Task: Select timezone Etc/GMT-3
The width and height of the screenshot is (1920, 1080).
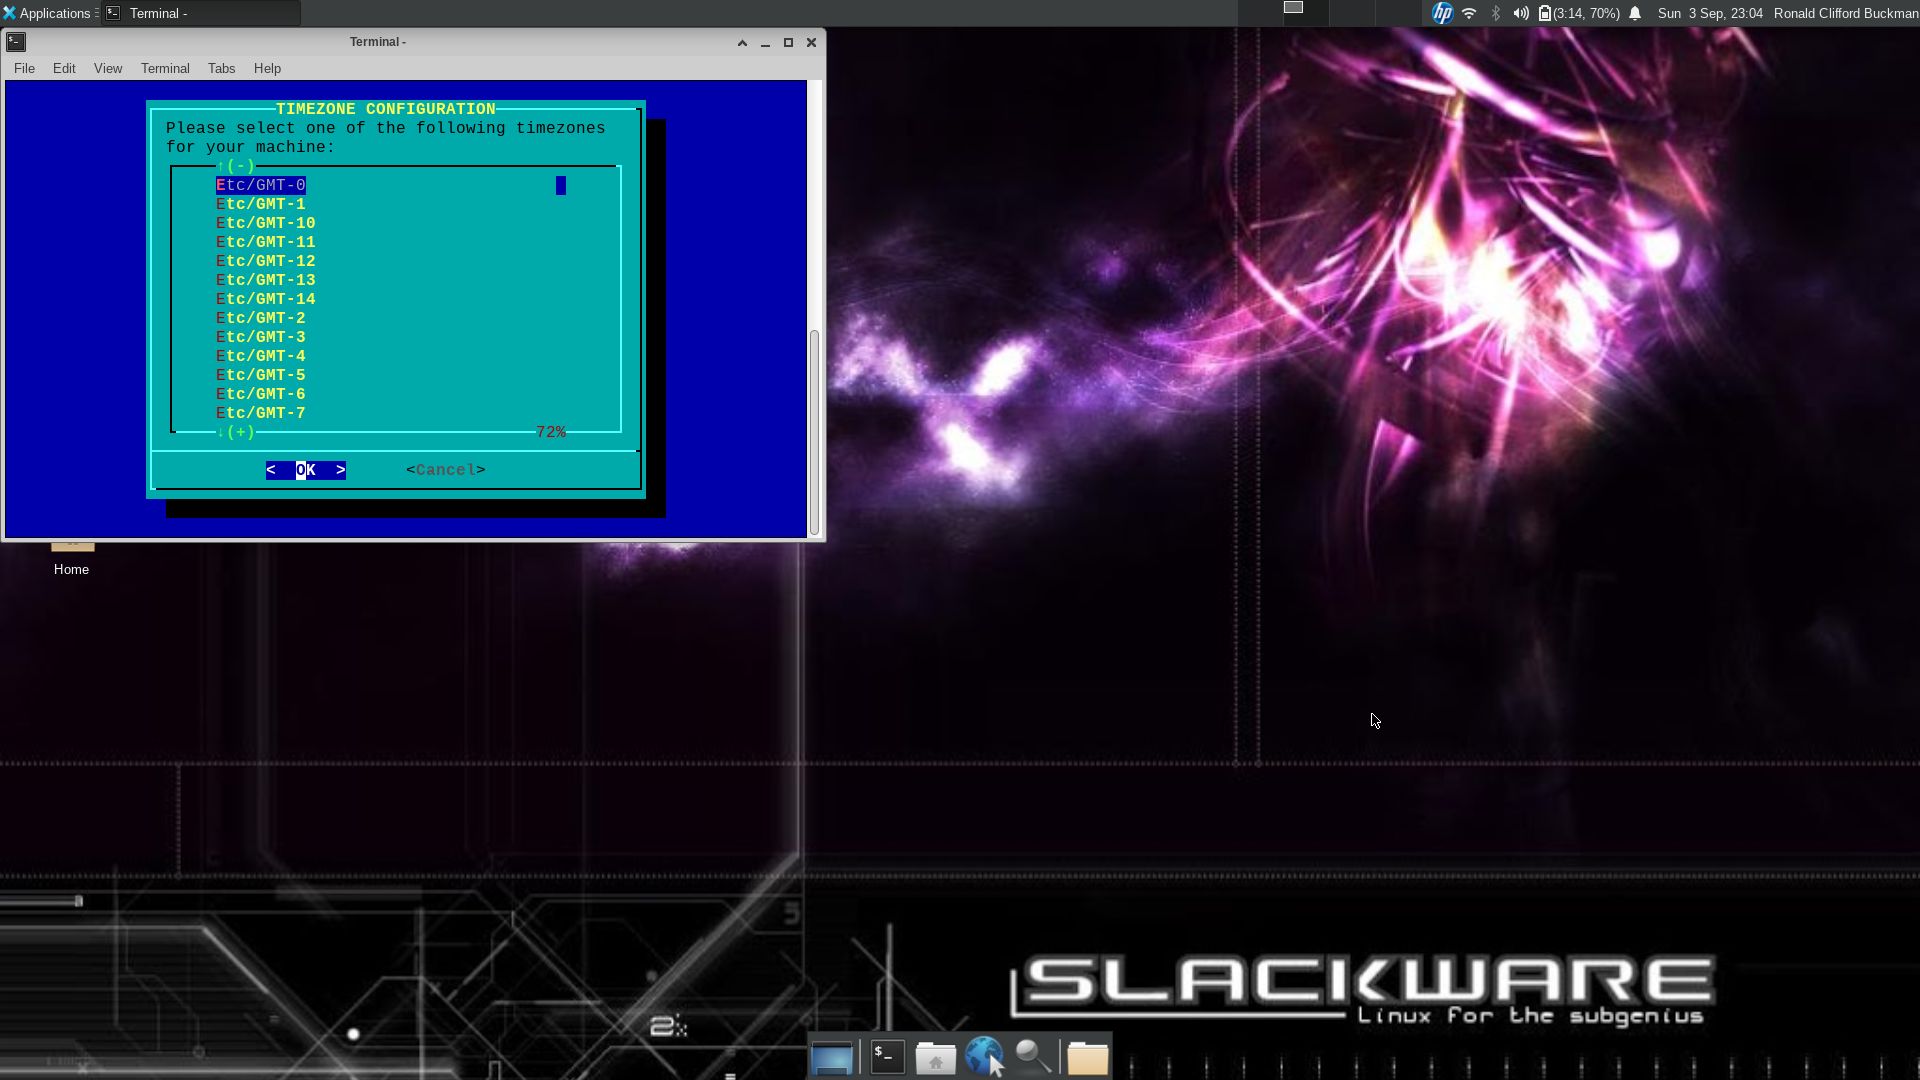Action: [x=261, y=337]
